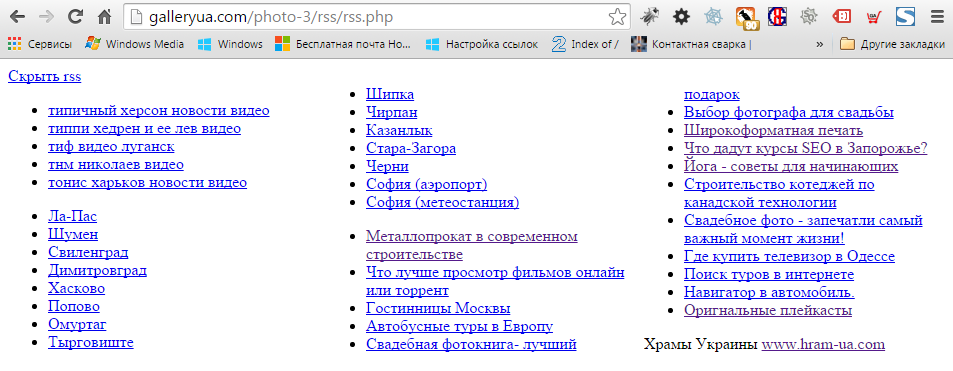Click the Ла-Пас link
Screen dimensions: 953x371
point(72,217)
